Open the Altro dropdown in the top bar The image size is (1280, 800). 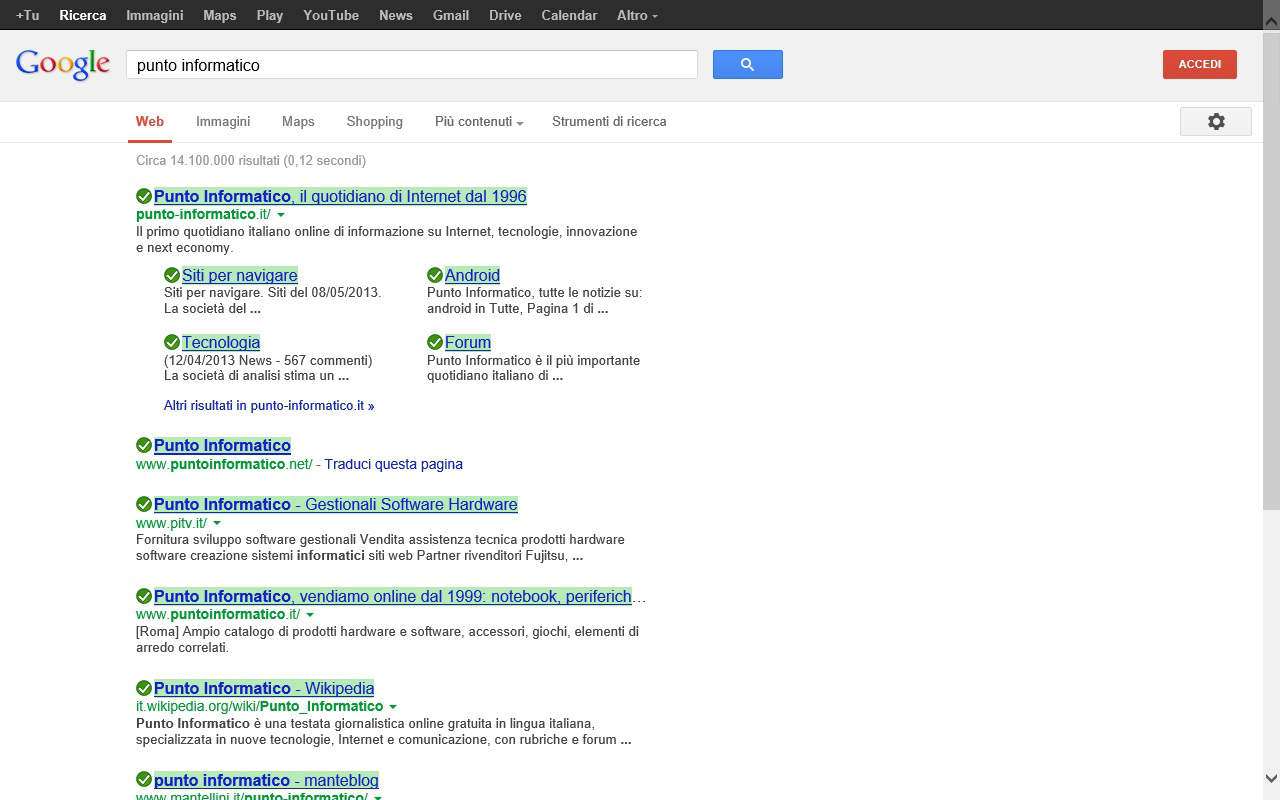coord(637,15)
